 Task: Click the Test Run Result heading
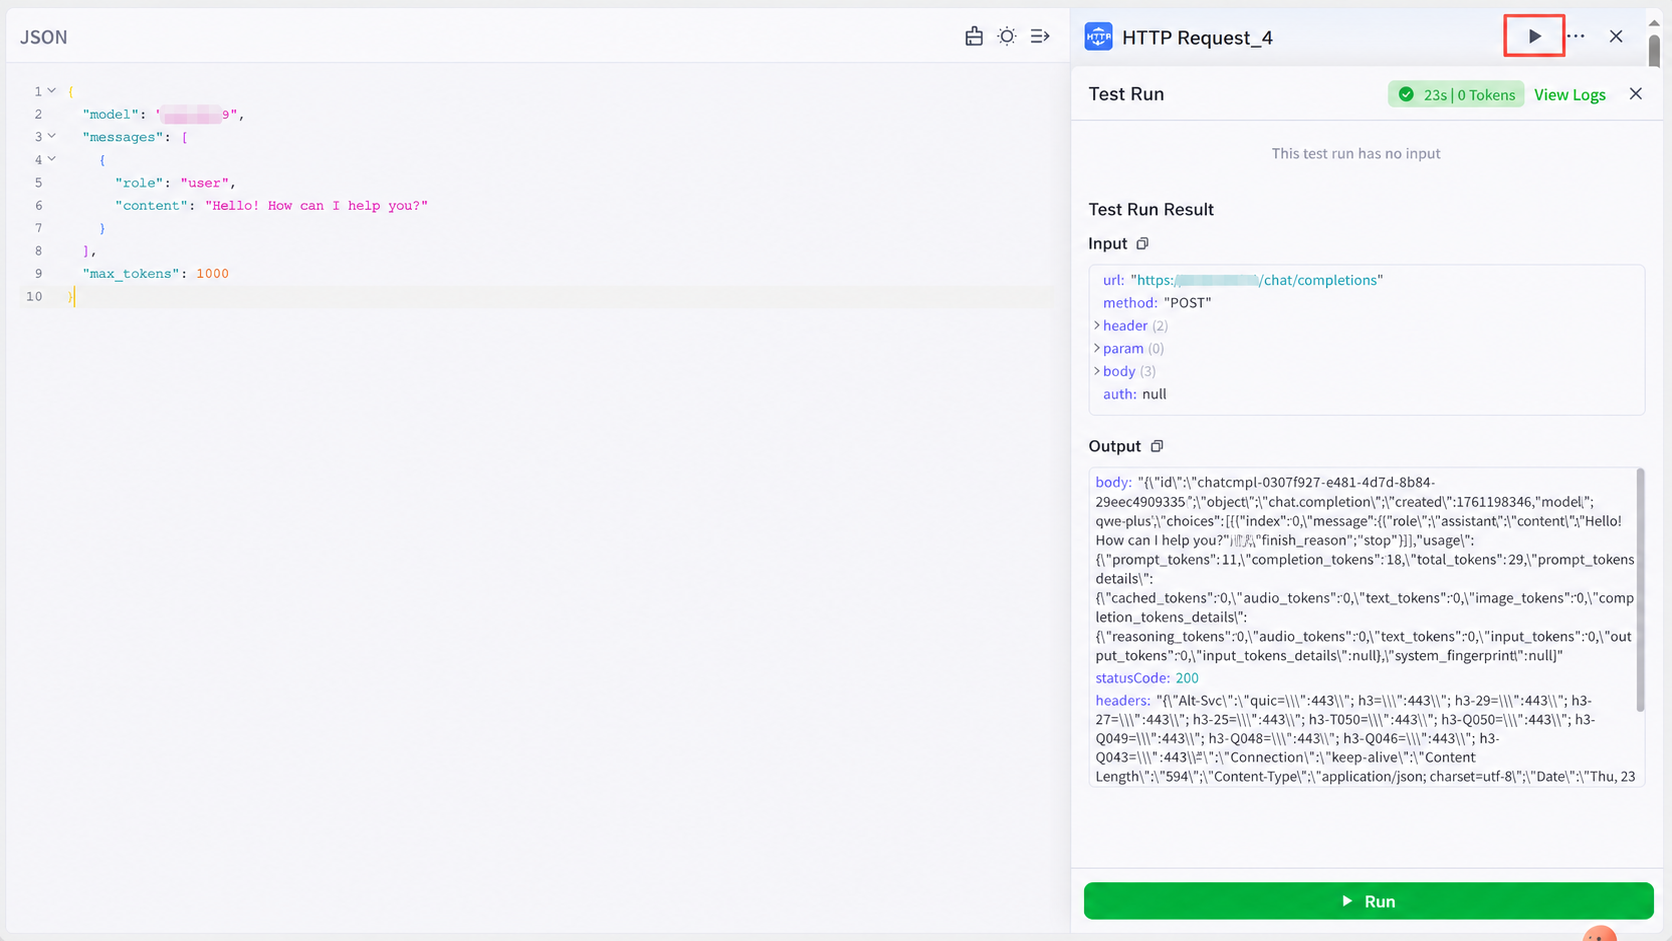click(1151, 210)
